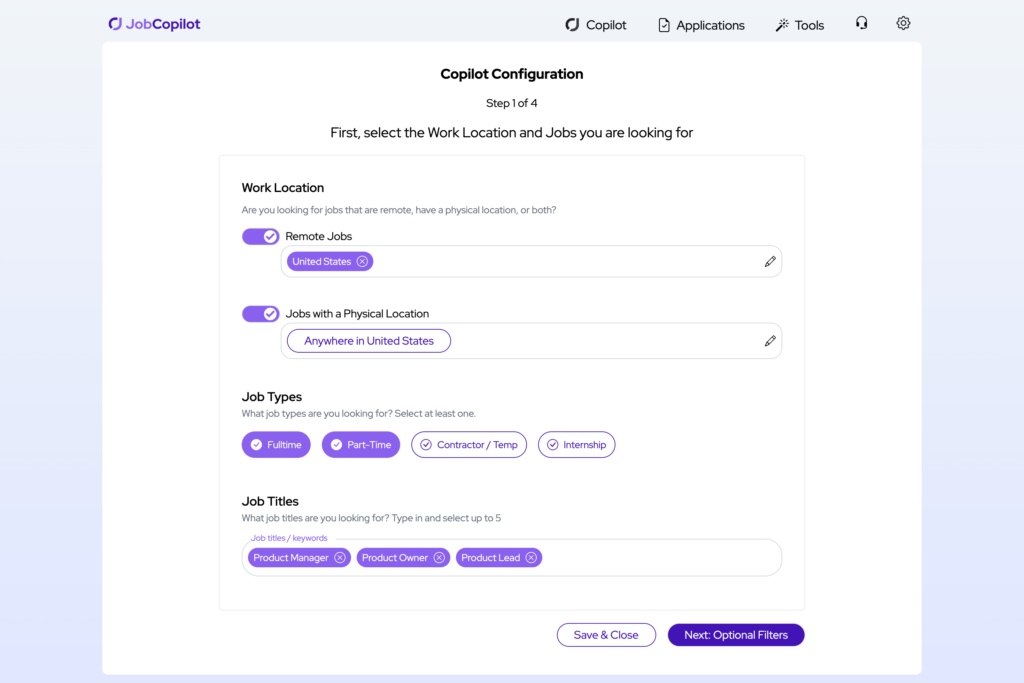
Task: Click Next: Optional Filters
Action: pos(735,634)
